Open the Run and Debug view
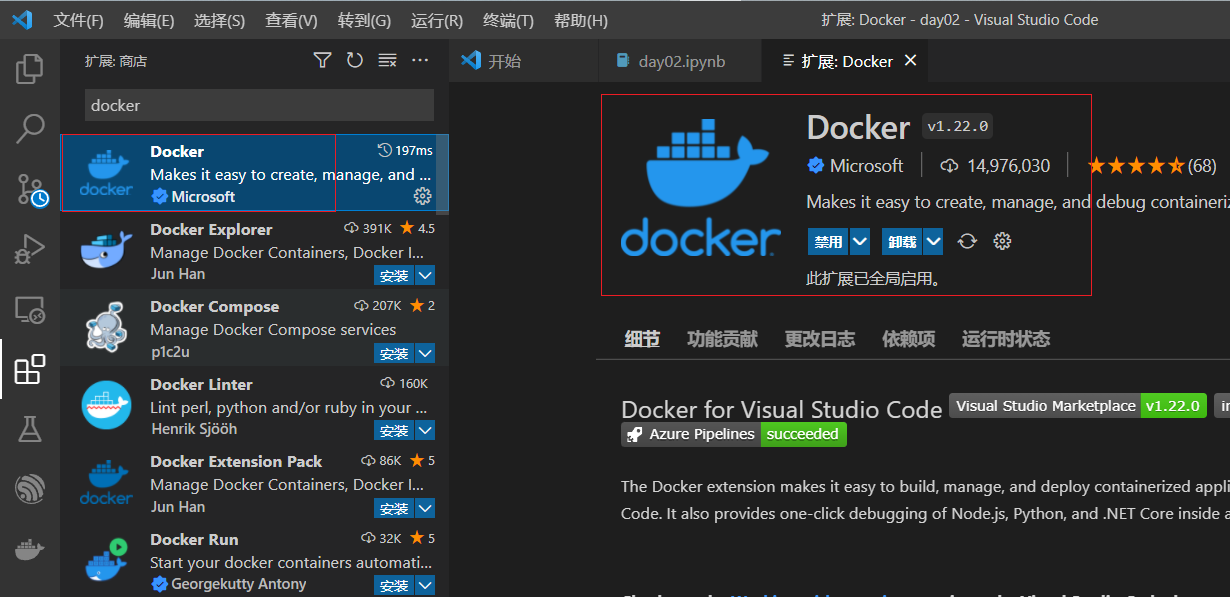 click(30, 250)
